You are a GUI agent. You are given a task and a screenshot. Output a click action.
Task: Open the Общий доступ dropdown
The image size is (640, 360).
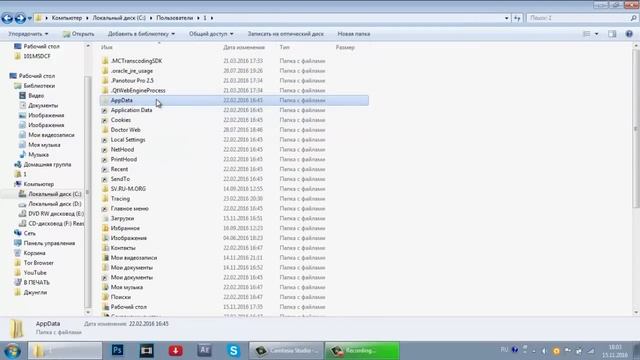[211, 34]
